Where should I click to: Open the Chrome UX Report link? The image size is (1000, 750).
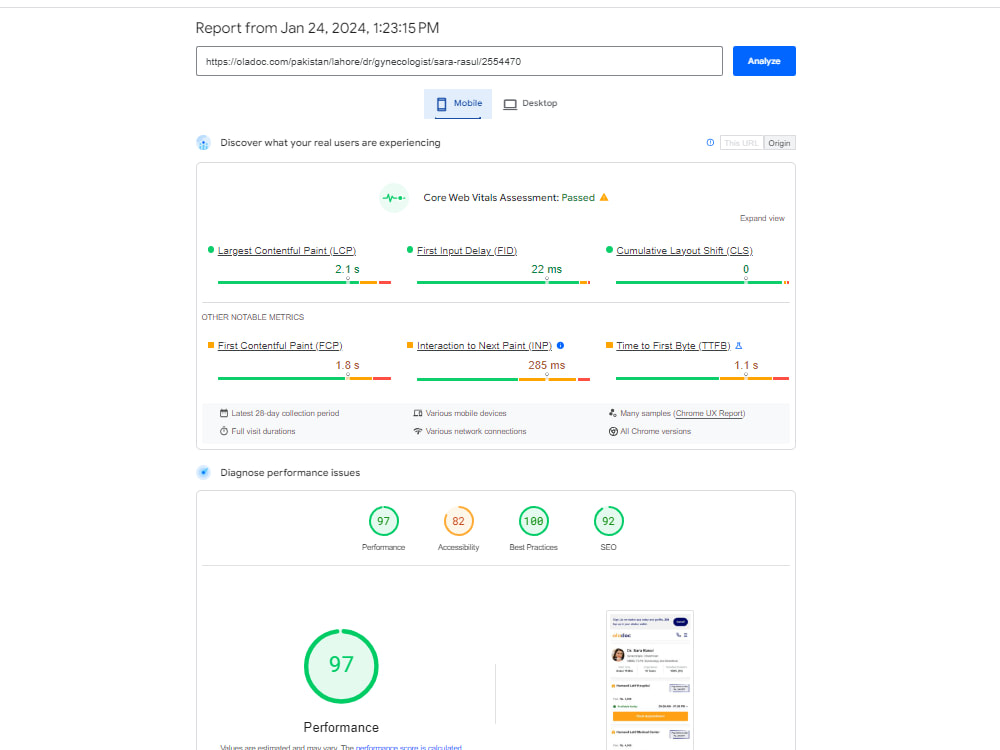(709, 413)
